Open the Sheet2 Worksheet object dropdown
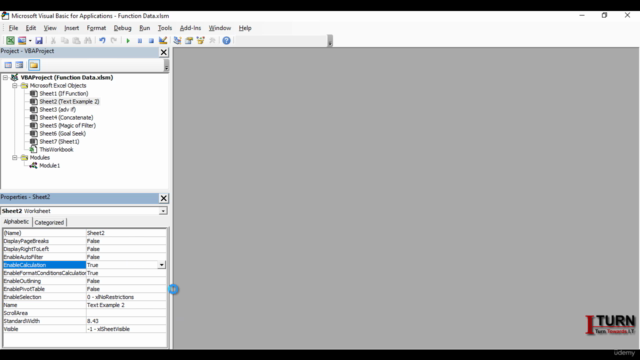 (163, 211)
